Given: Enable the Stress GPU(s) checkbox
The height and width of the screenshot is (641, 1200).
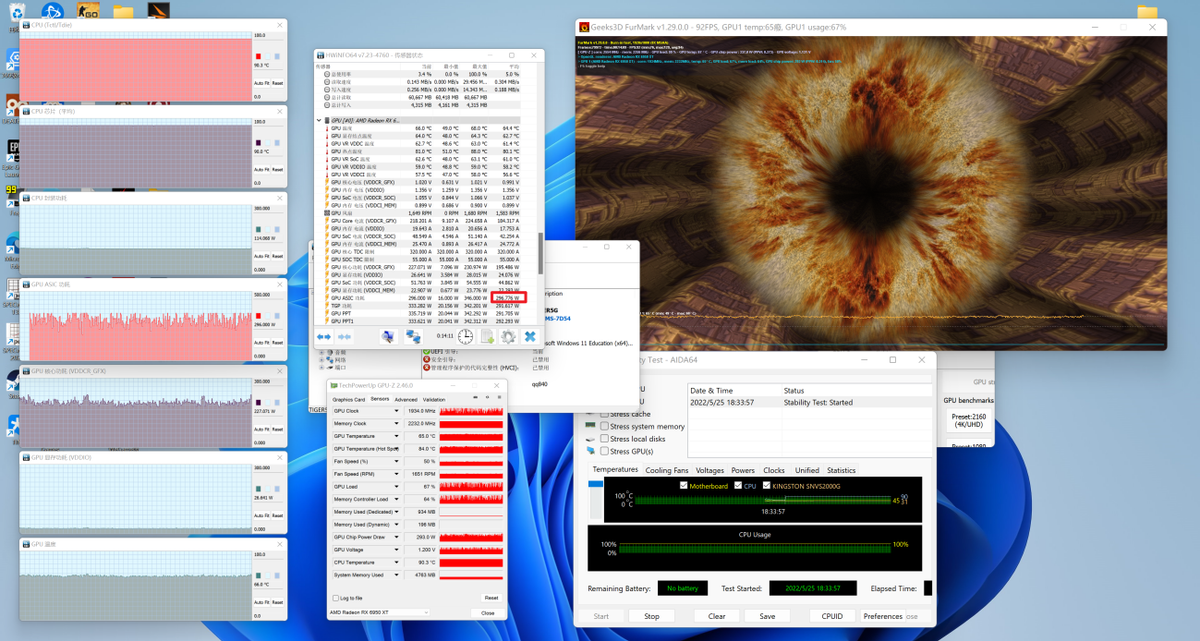Looking at the screenshot, I should click(605, 451).
